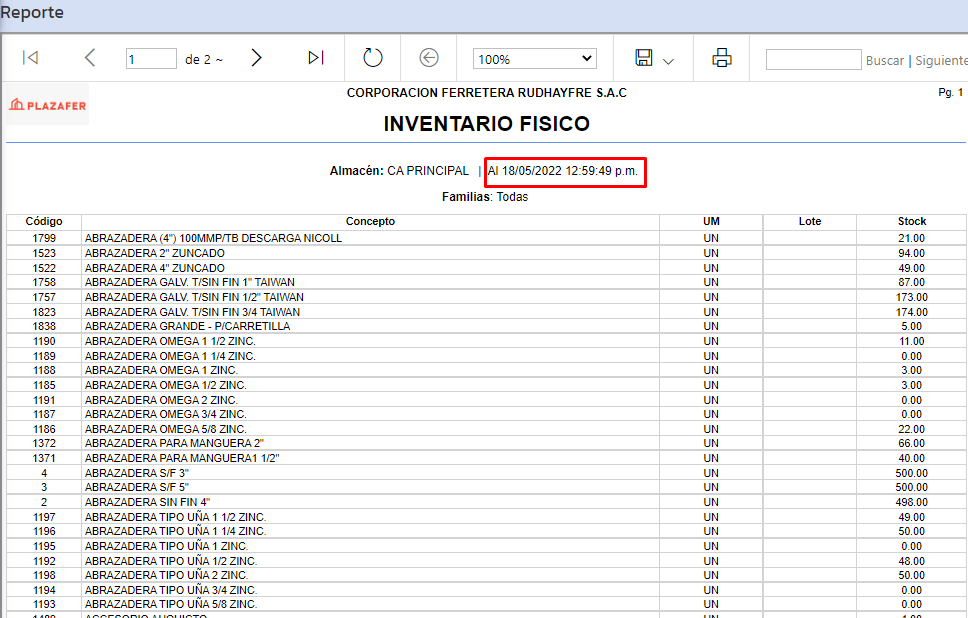This screenshot has width=968, height=618.
Task: Click CORPORACION FERRETERA RUDHAYFRE S.A.C text
Action: pyautogui.click(x=486, y=93)
